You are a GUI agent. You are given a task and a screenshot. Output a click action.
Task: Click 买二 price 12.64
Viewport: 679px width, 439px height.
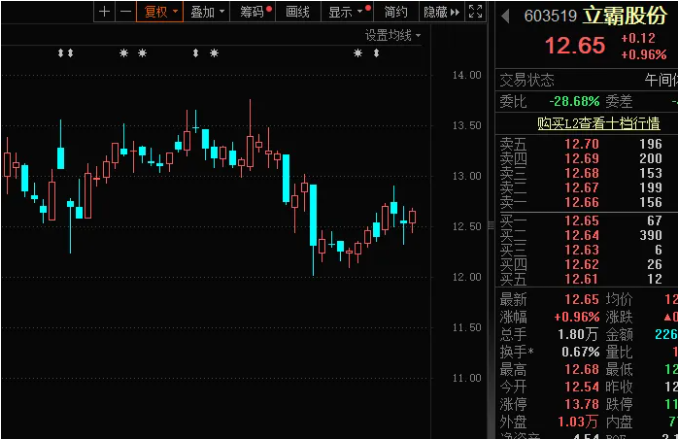[x=582, y=235]
